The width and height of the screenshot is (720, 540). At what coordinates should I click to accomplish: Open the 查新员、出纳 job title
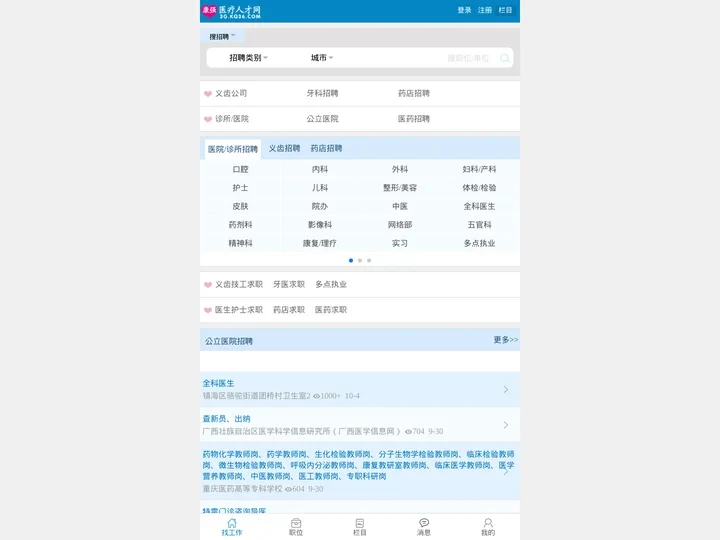click(x=226, y=419)
